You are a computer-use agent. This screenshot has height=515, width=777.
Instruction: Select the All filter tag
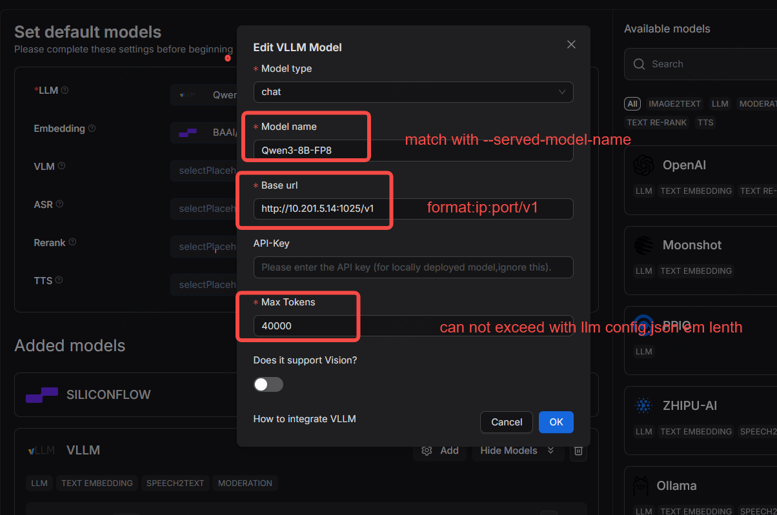pos(632,104)
